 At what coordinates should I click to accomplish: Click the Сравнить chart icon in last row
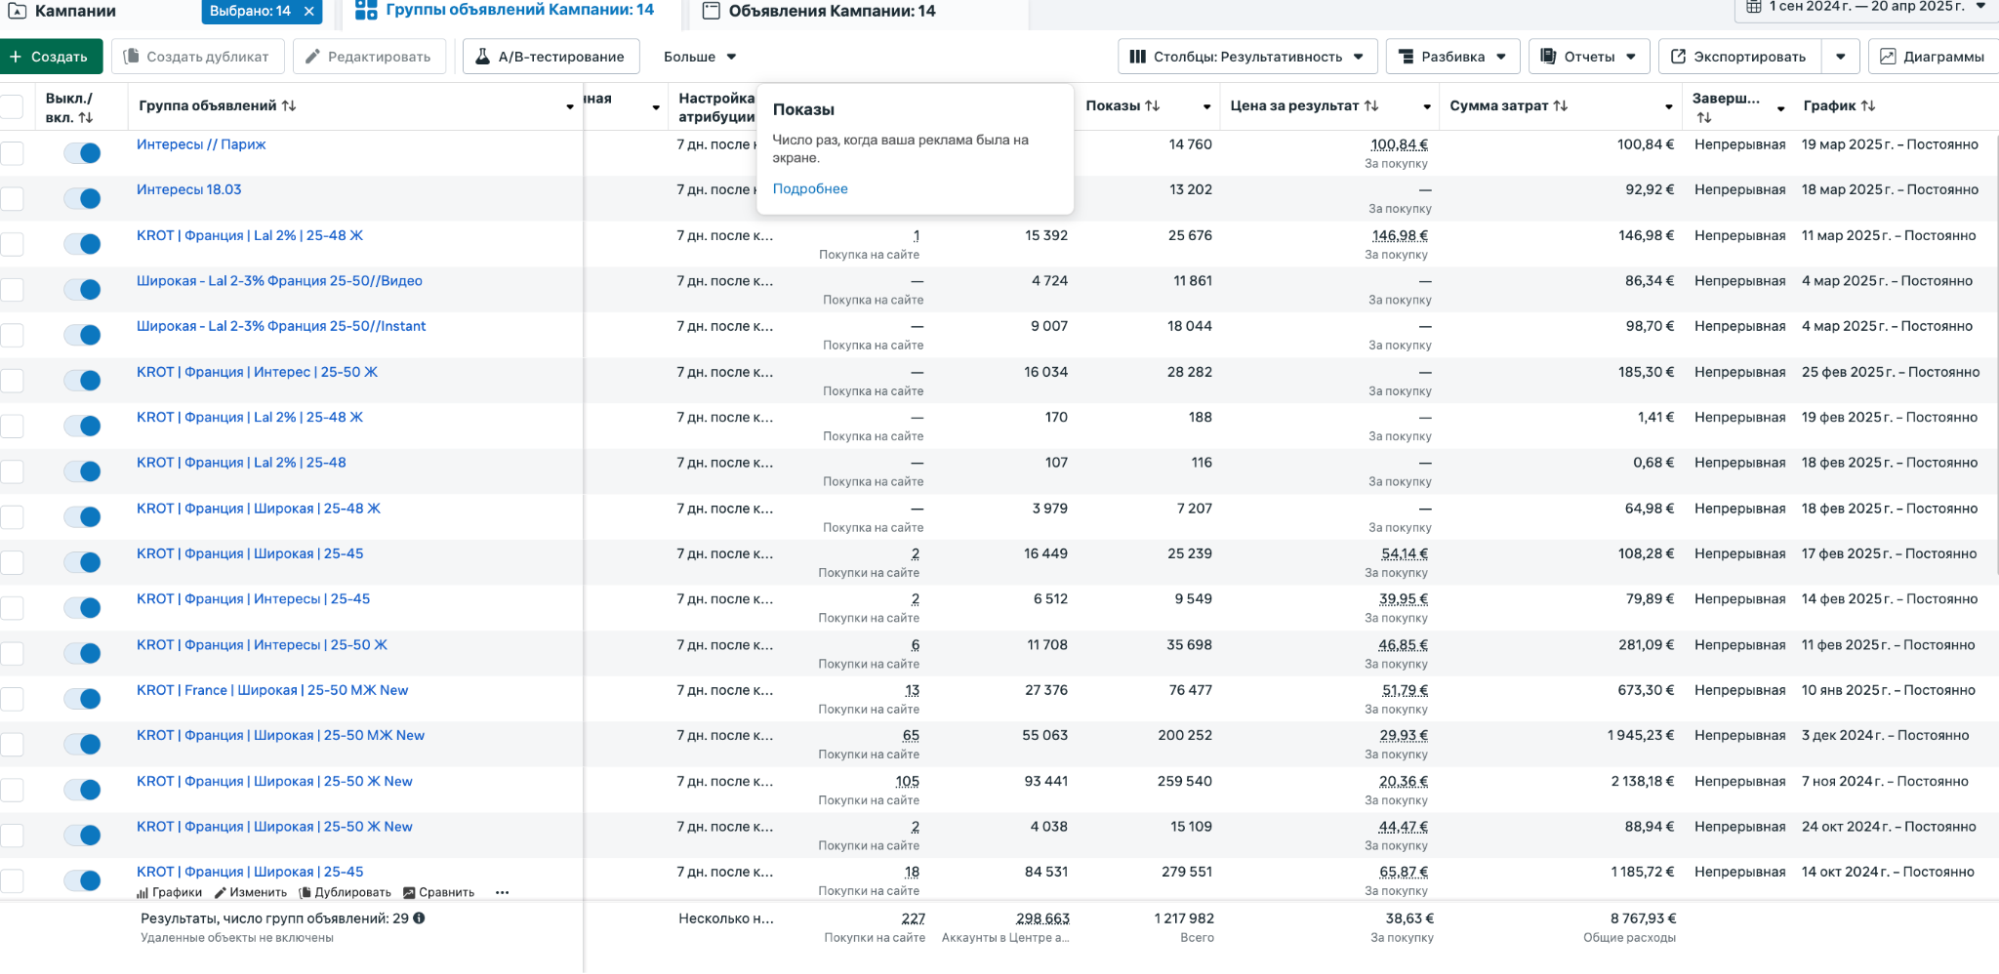tap(409, 893)
